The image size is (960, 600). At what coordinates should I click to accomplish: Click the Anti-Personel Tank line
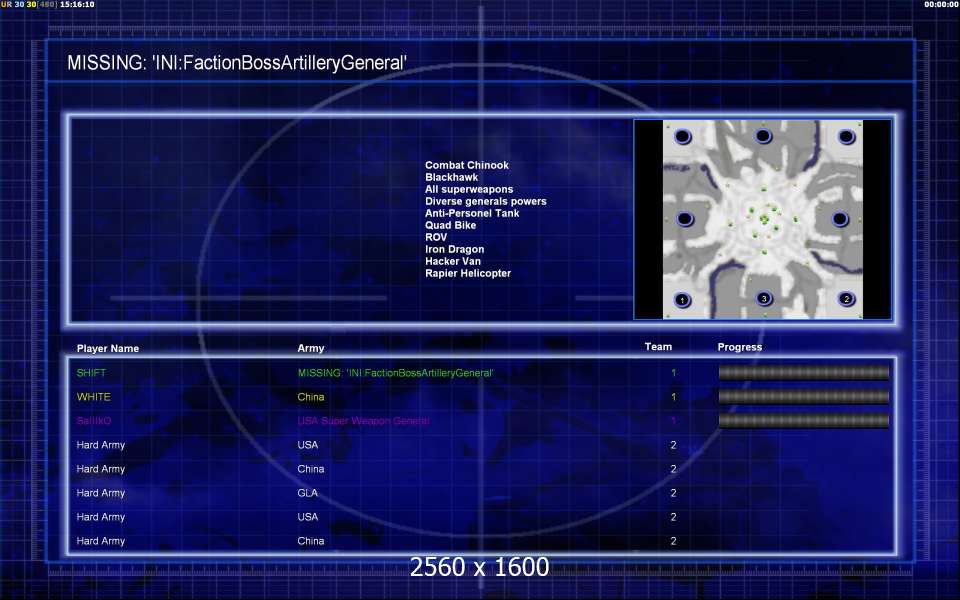472,213
